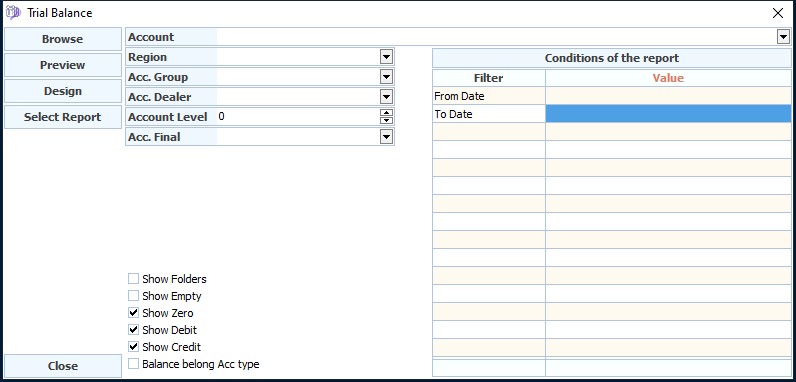
Task: Select the To Date filter row
Action: [x=489, y=114]
